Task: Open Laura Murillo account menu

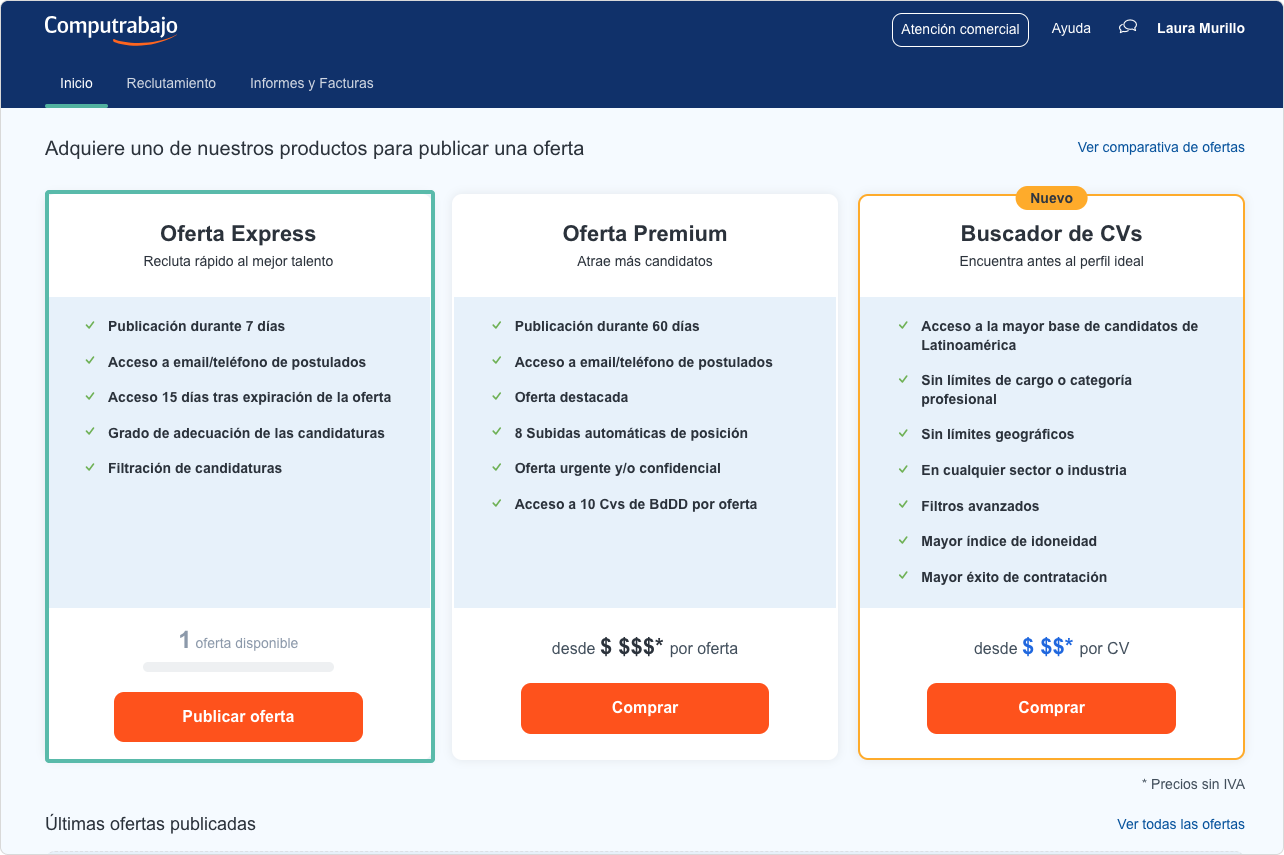Action: pyautogui.click(x=1200, y=29)
